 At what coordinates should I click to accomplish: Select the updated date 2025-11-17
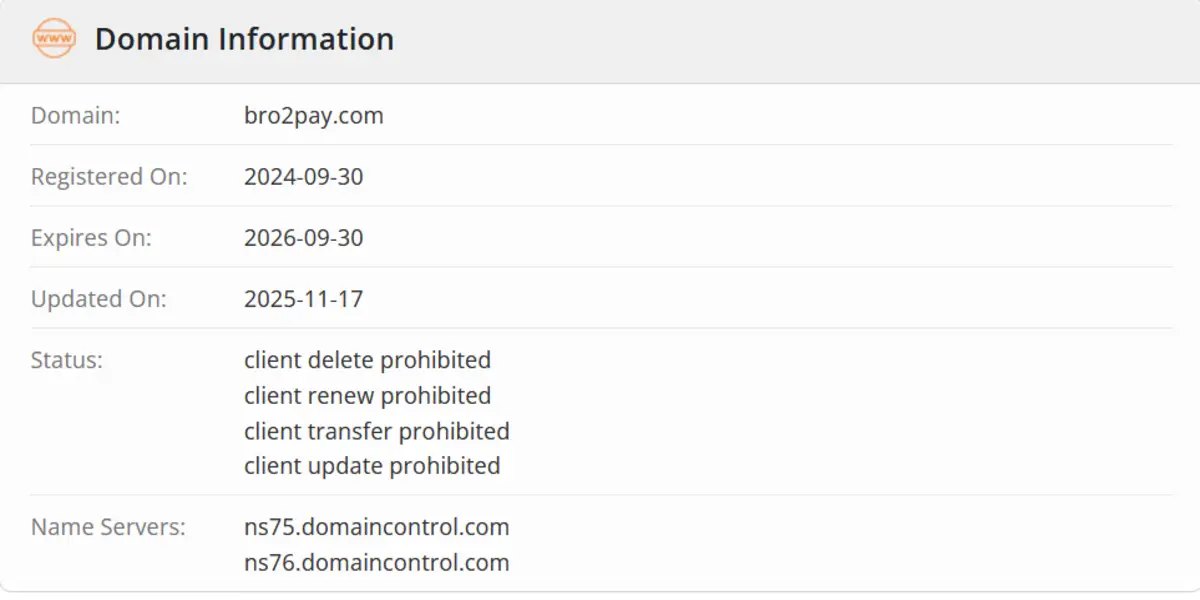(x=303, y=299)
